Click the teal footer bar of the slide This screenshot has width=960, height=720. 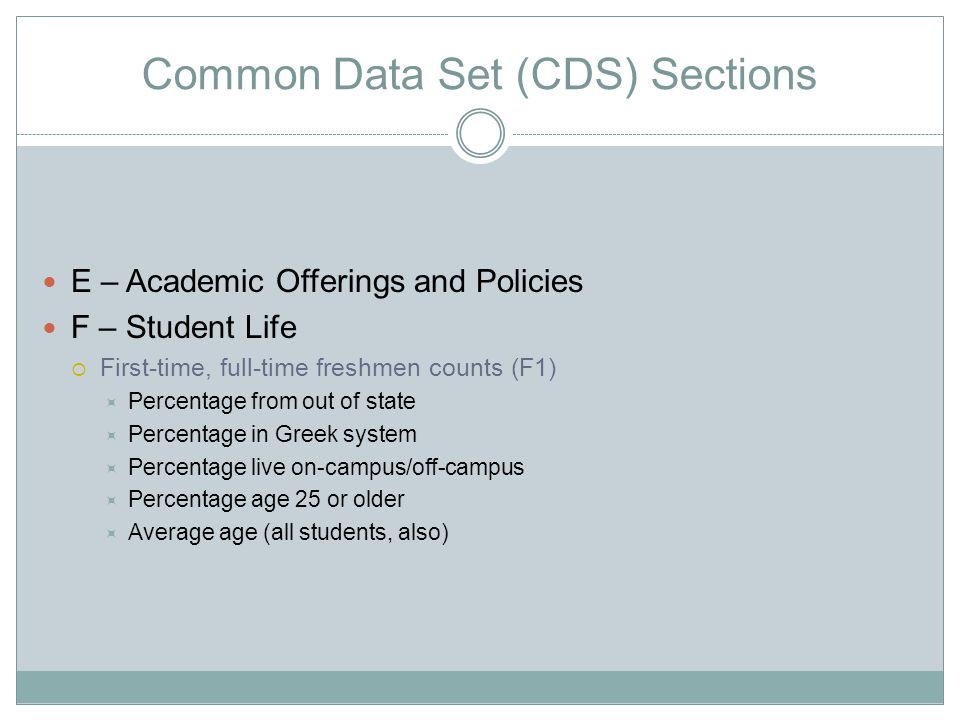(x=480, y=687)
